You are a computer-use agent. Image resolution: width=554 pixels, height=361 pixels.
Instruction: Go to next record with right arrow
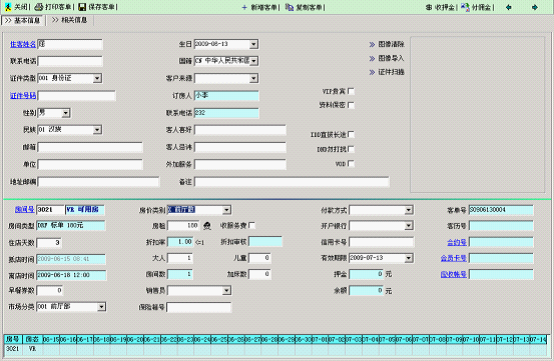click(x=535, y=7)
